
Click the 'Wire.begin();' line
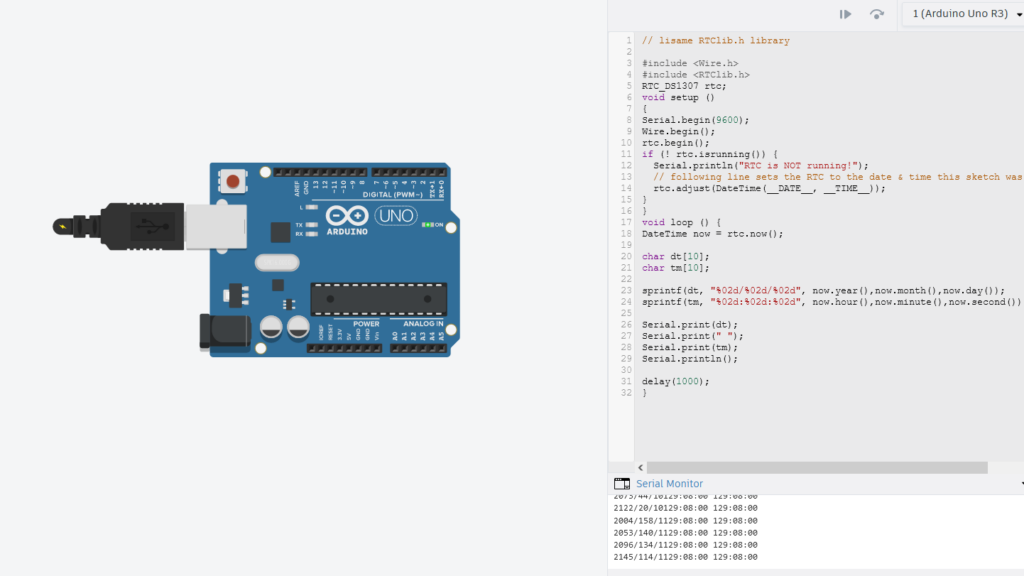pos(678,131)
